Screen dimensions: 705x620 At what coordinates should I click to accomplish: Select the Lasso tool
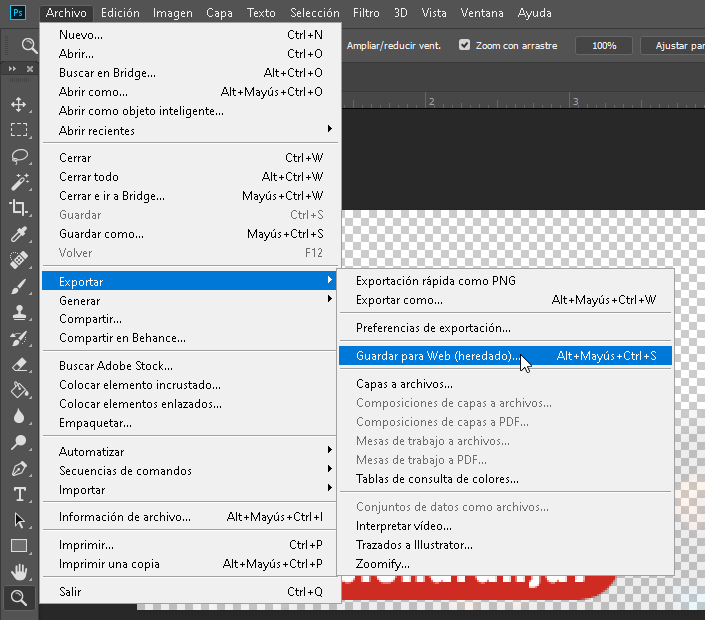point(19,156)
